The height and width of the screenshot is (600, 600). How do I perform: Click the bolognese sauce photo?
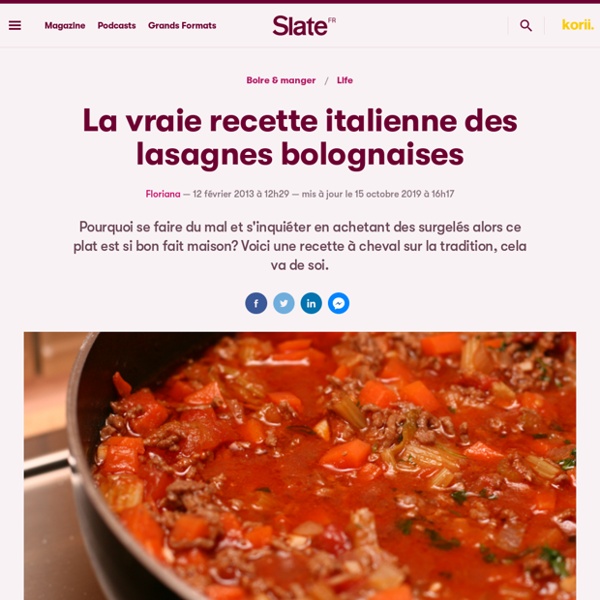coord(300,466)
